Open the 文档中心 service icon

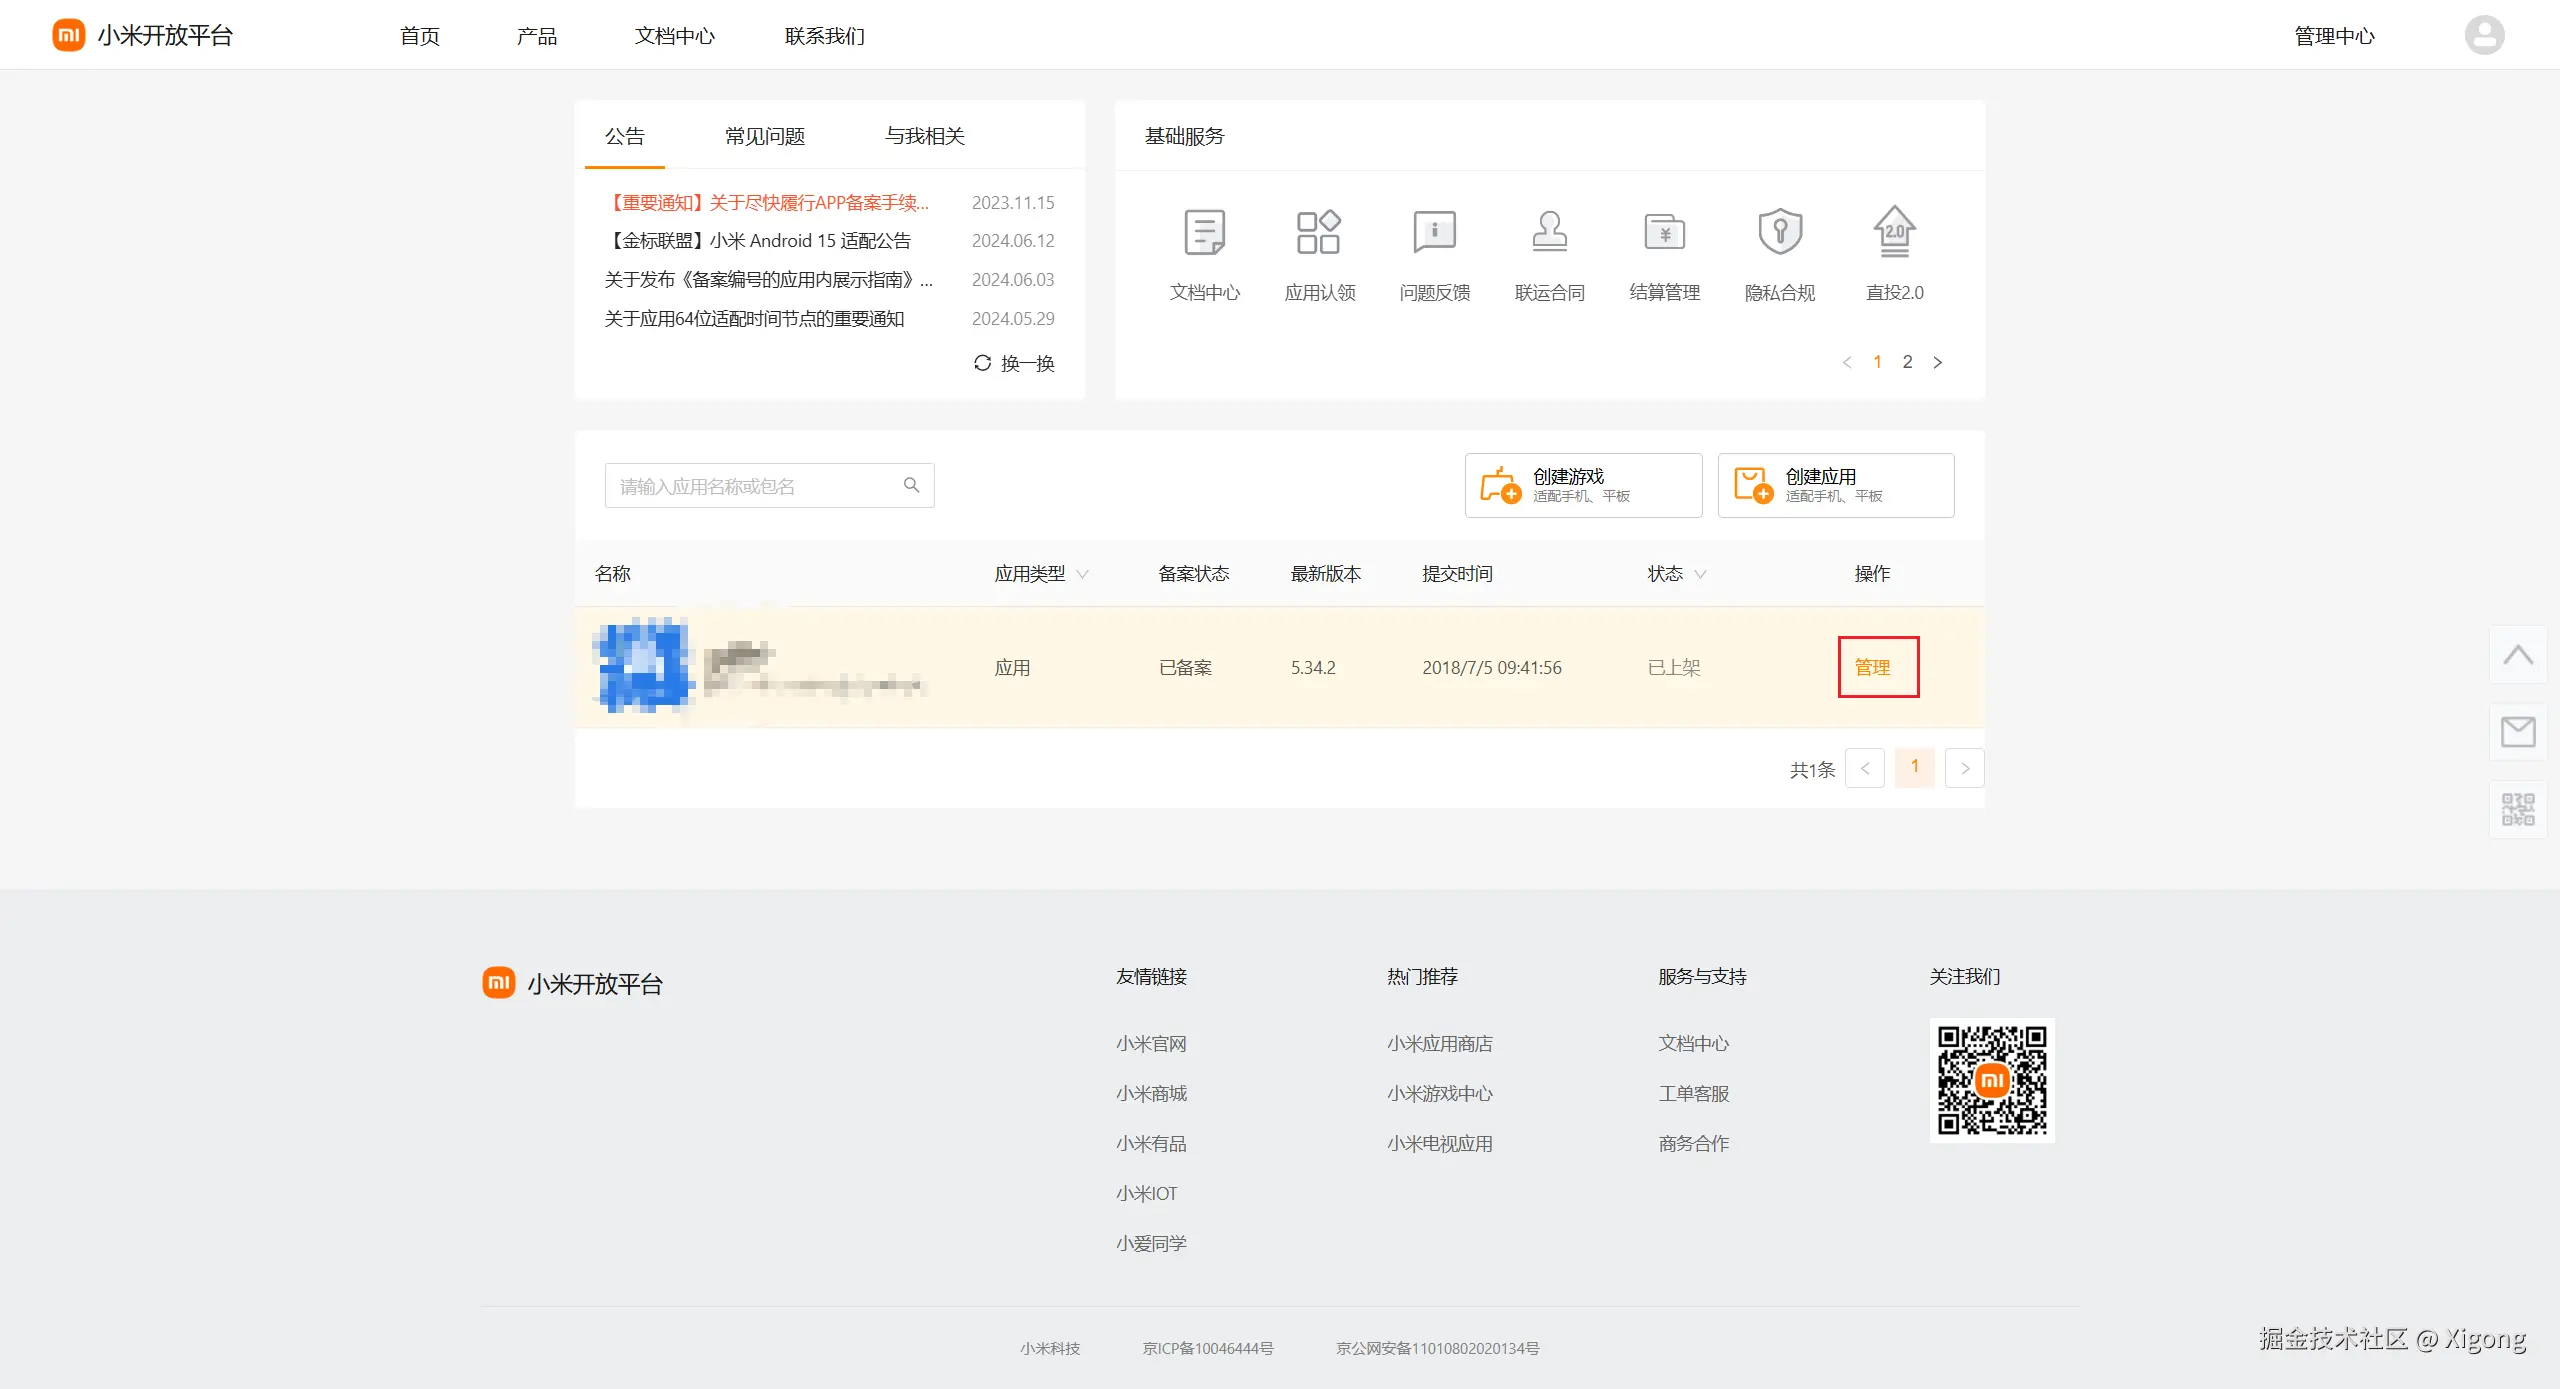[x=1204, y=232]
